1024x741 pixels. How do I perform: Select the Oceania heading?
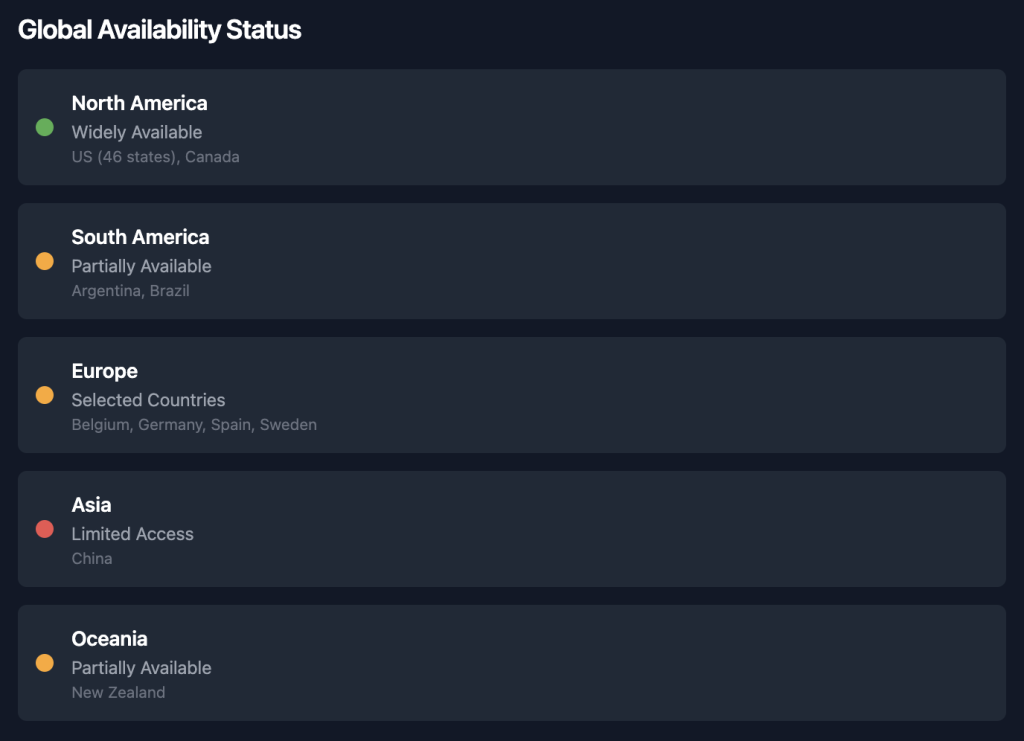click(109, 639)
